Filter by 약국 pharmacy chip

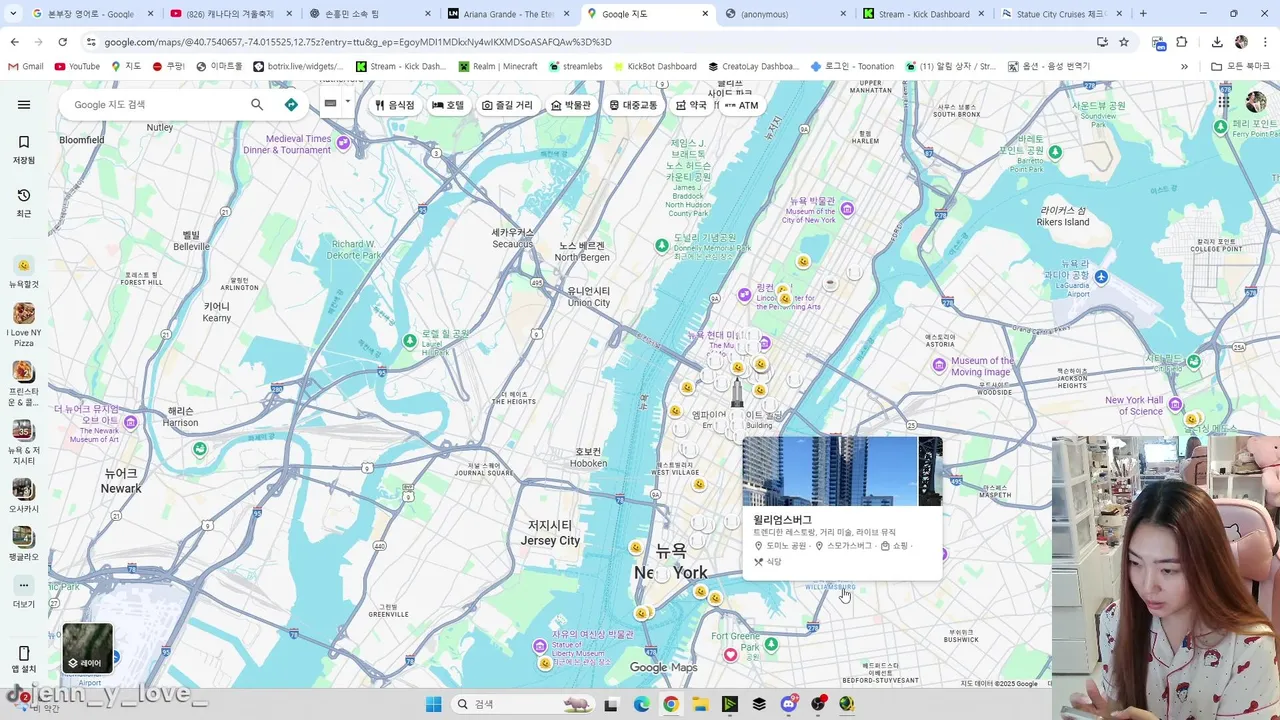pos(691,105)
